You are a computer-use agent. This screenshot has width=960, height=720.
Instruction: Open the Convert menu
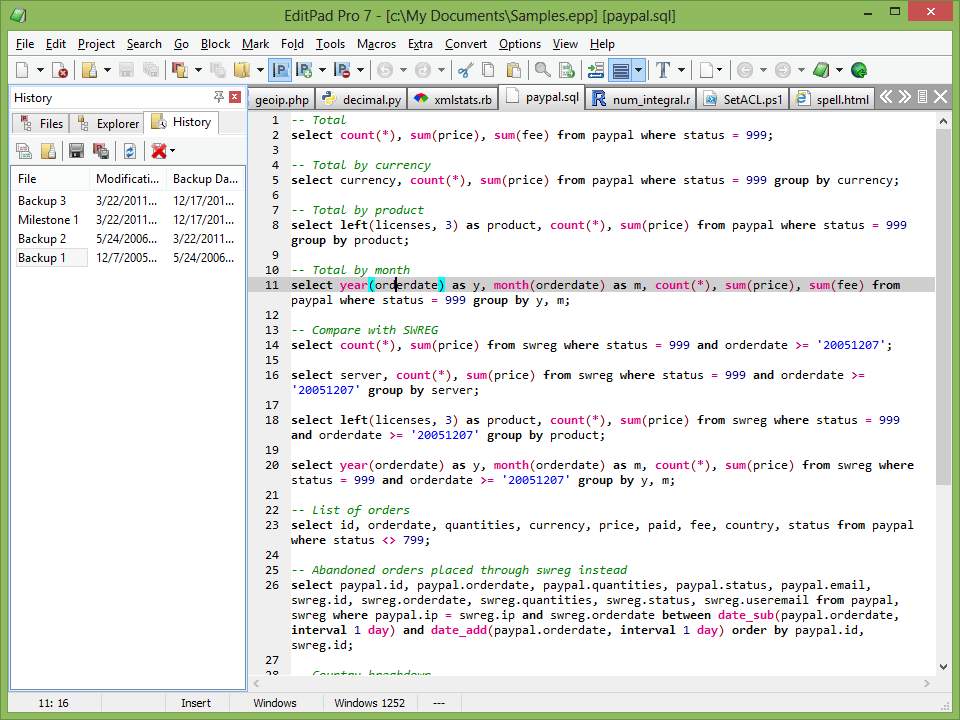click(x=467, y=44)
